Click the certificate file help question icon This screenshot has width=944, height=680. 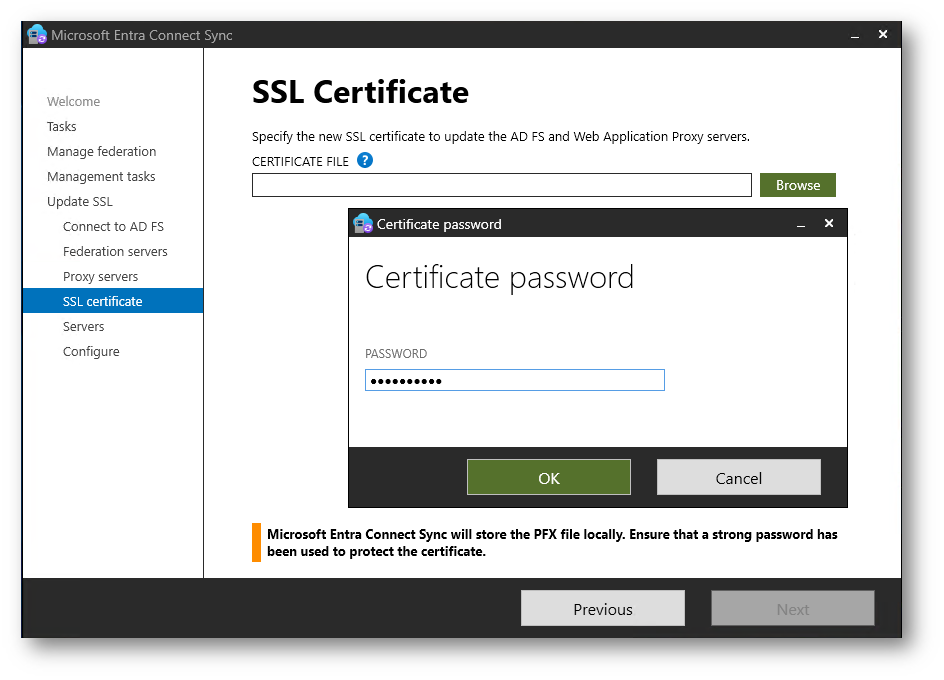coord(365,160)
